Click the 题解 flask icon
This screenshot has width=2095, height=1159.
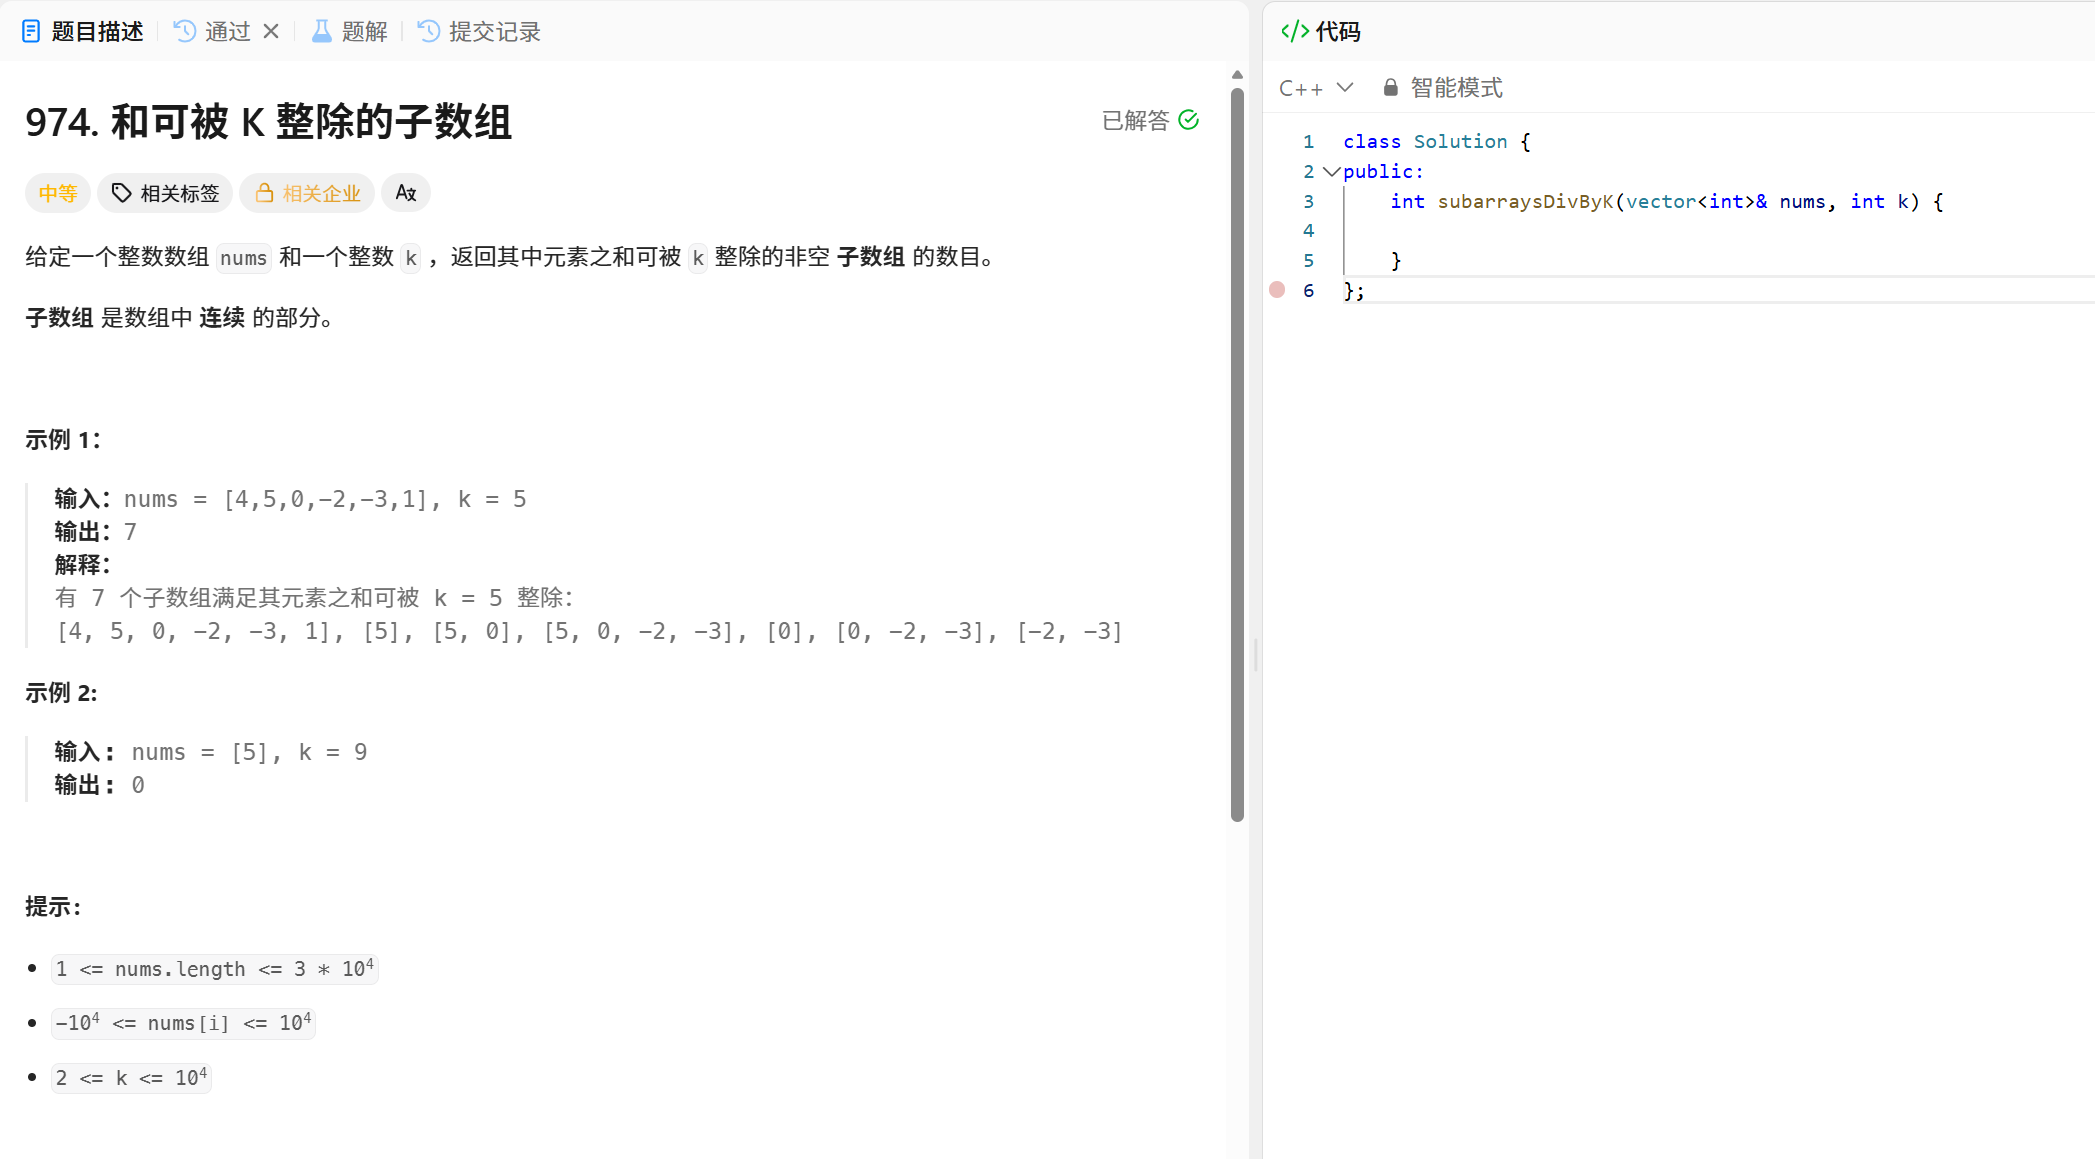(321, 32)
